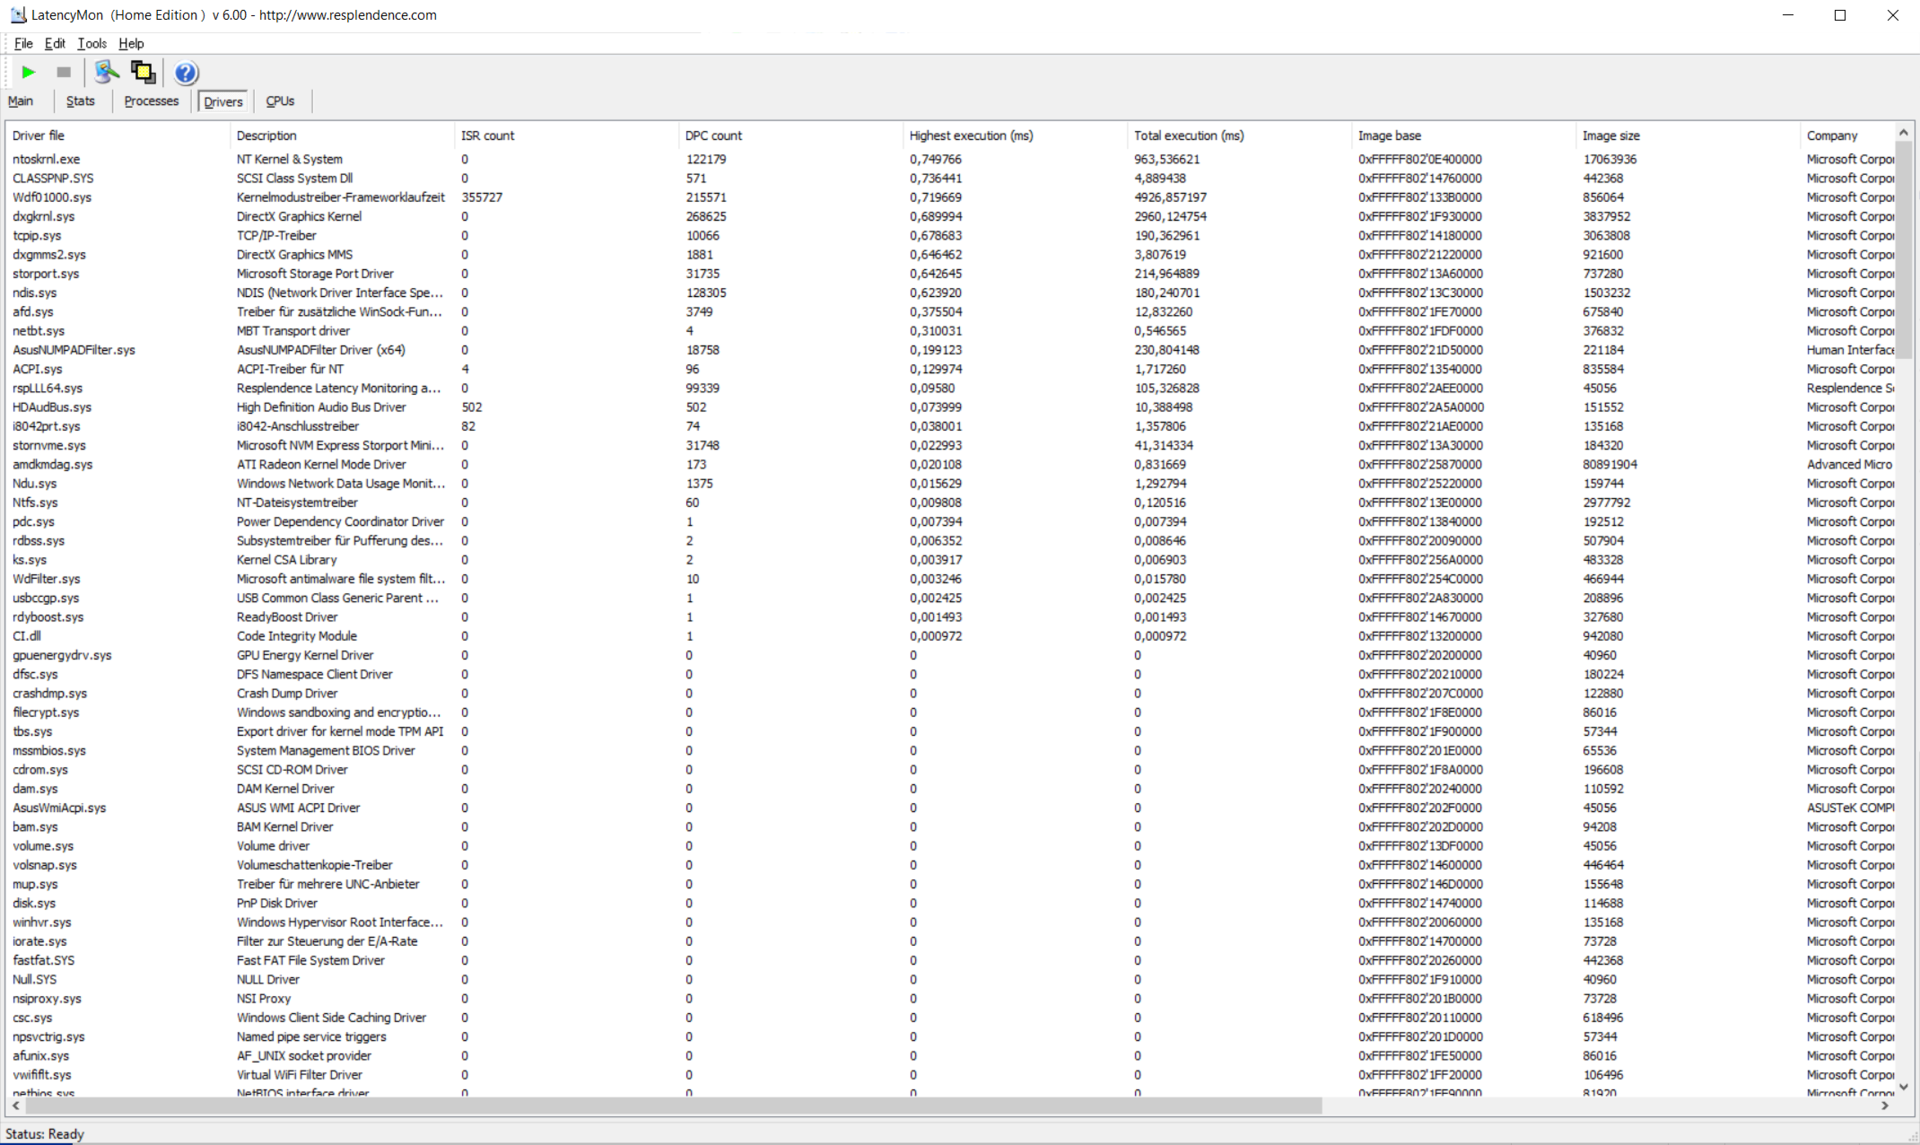The width and height of the screenshot is (1920, 1145).
Task: Select the ntoskrnl.exe driver row
Action: pyautogui.click(x=46, y=159)
